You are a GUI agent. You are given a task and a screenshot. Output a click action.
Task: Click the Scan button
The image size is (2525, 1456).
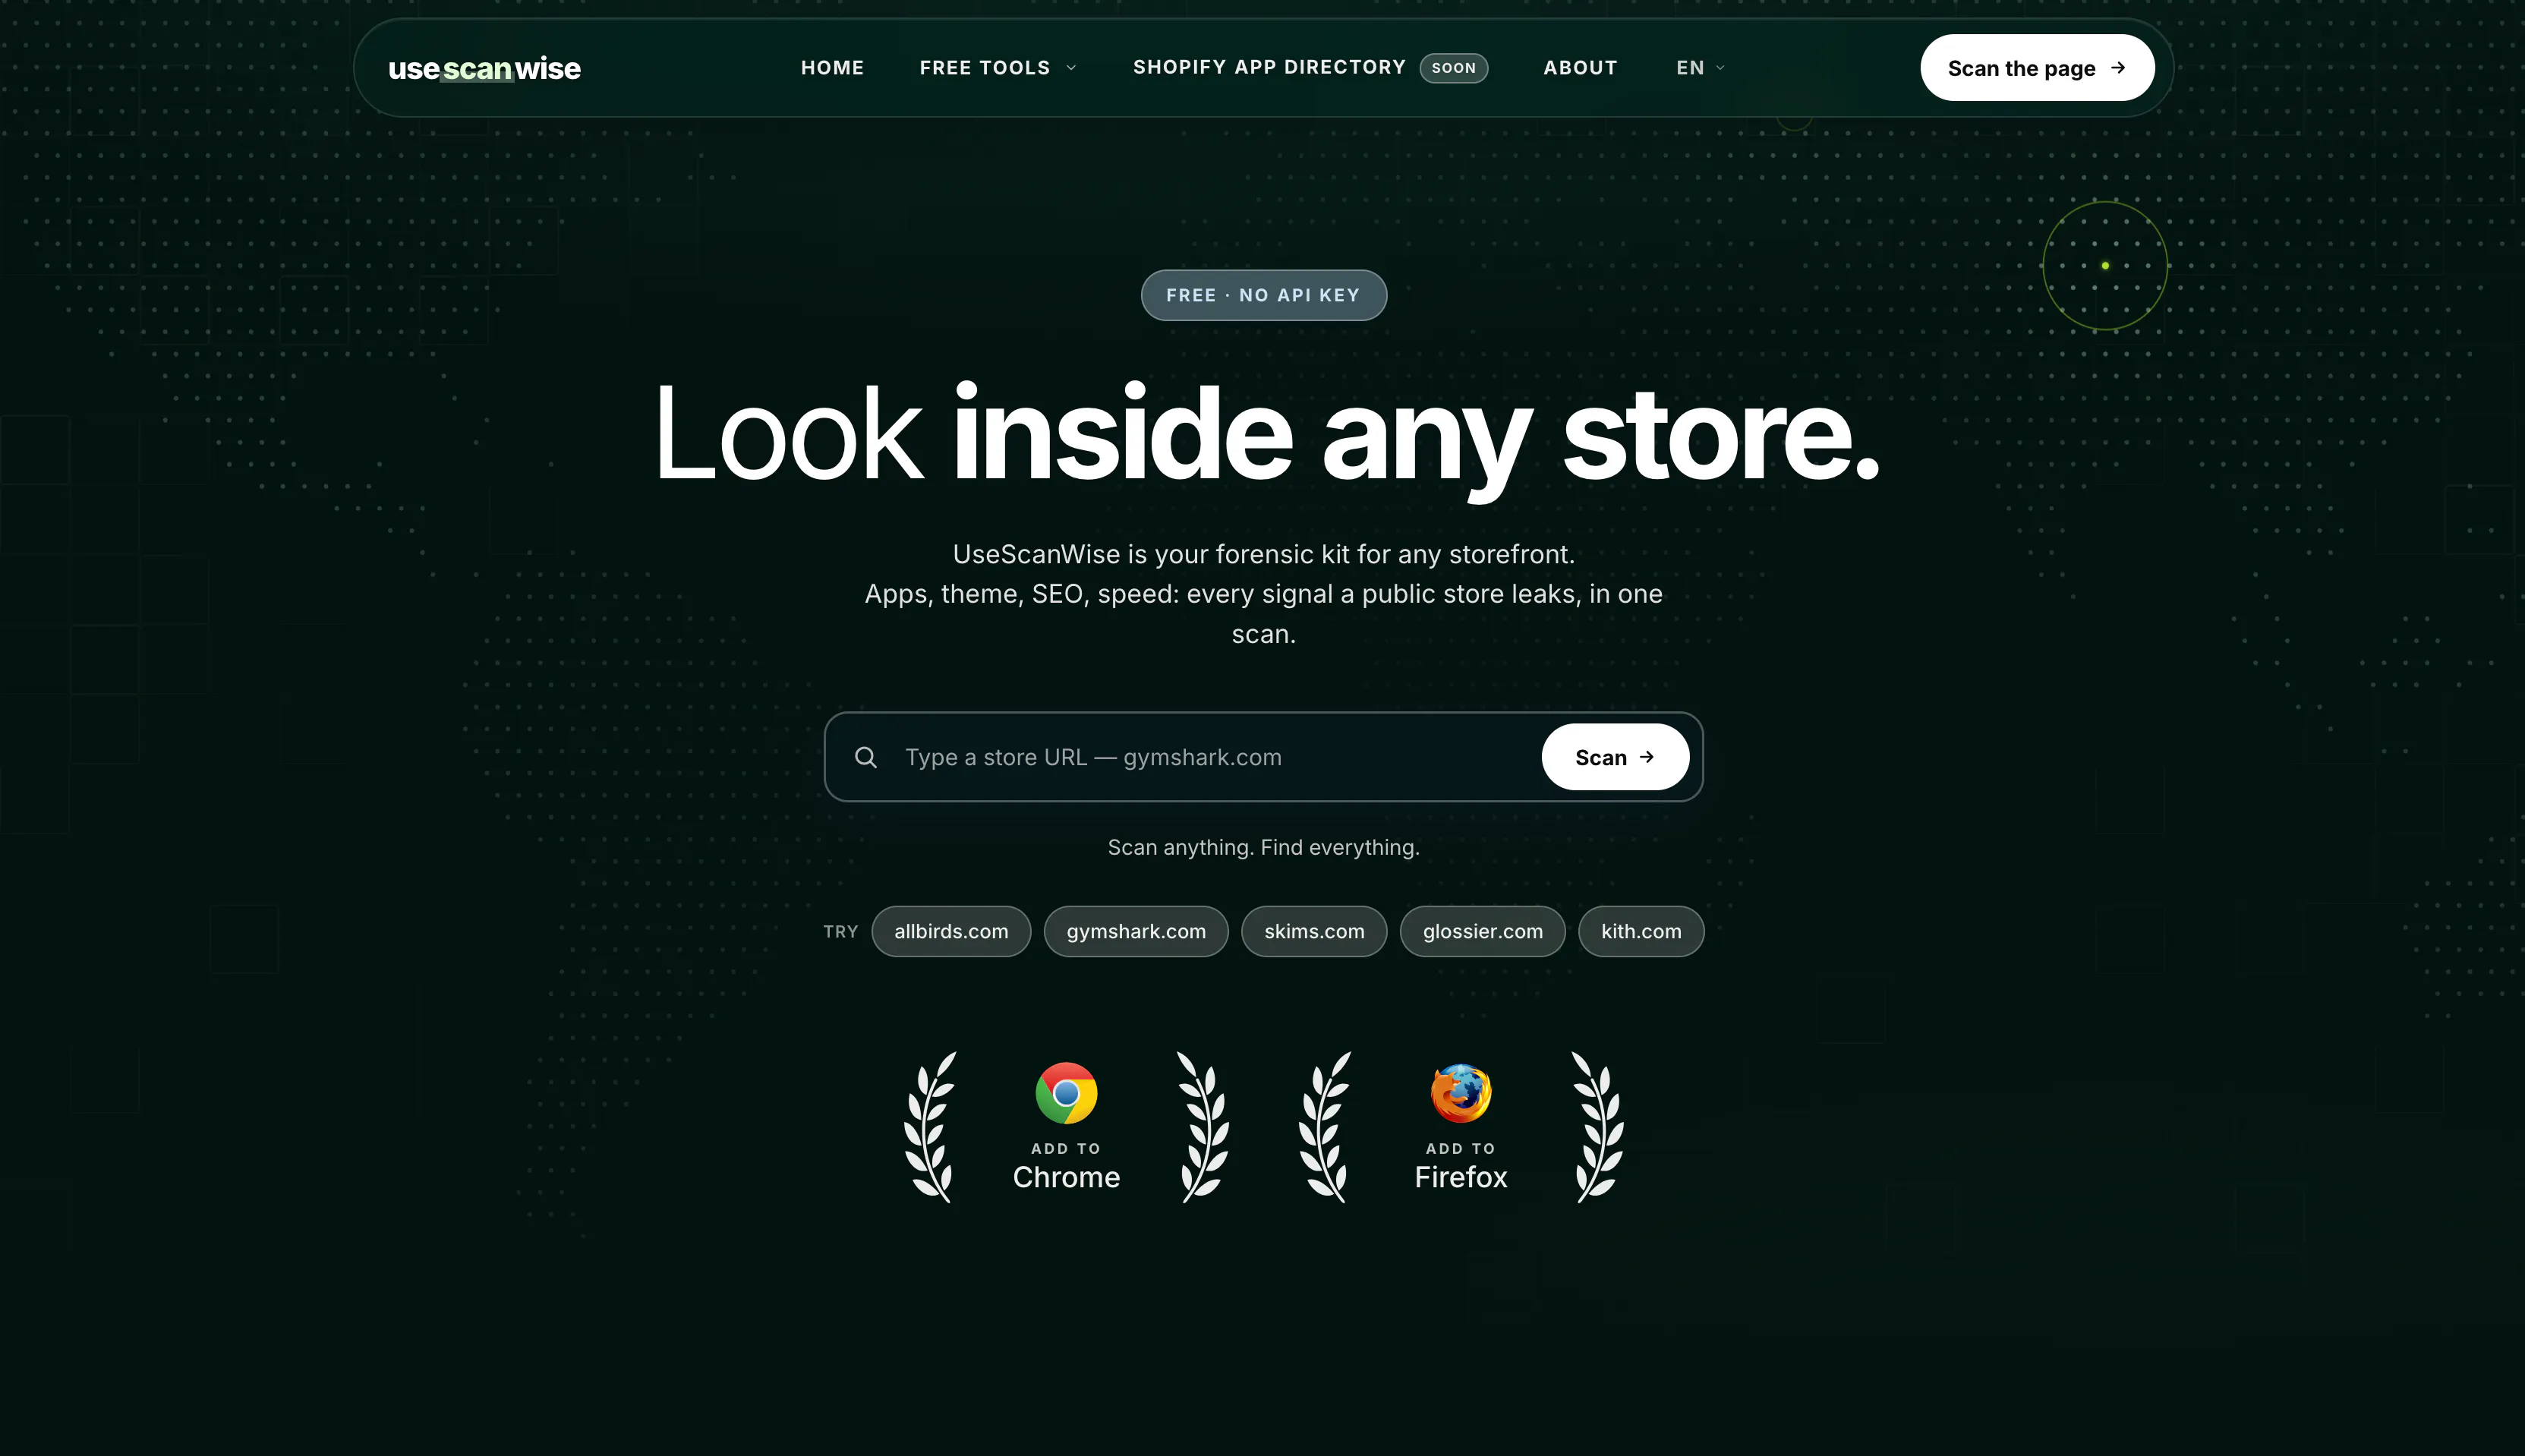1615,757
